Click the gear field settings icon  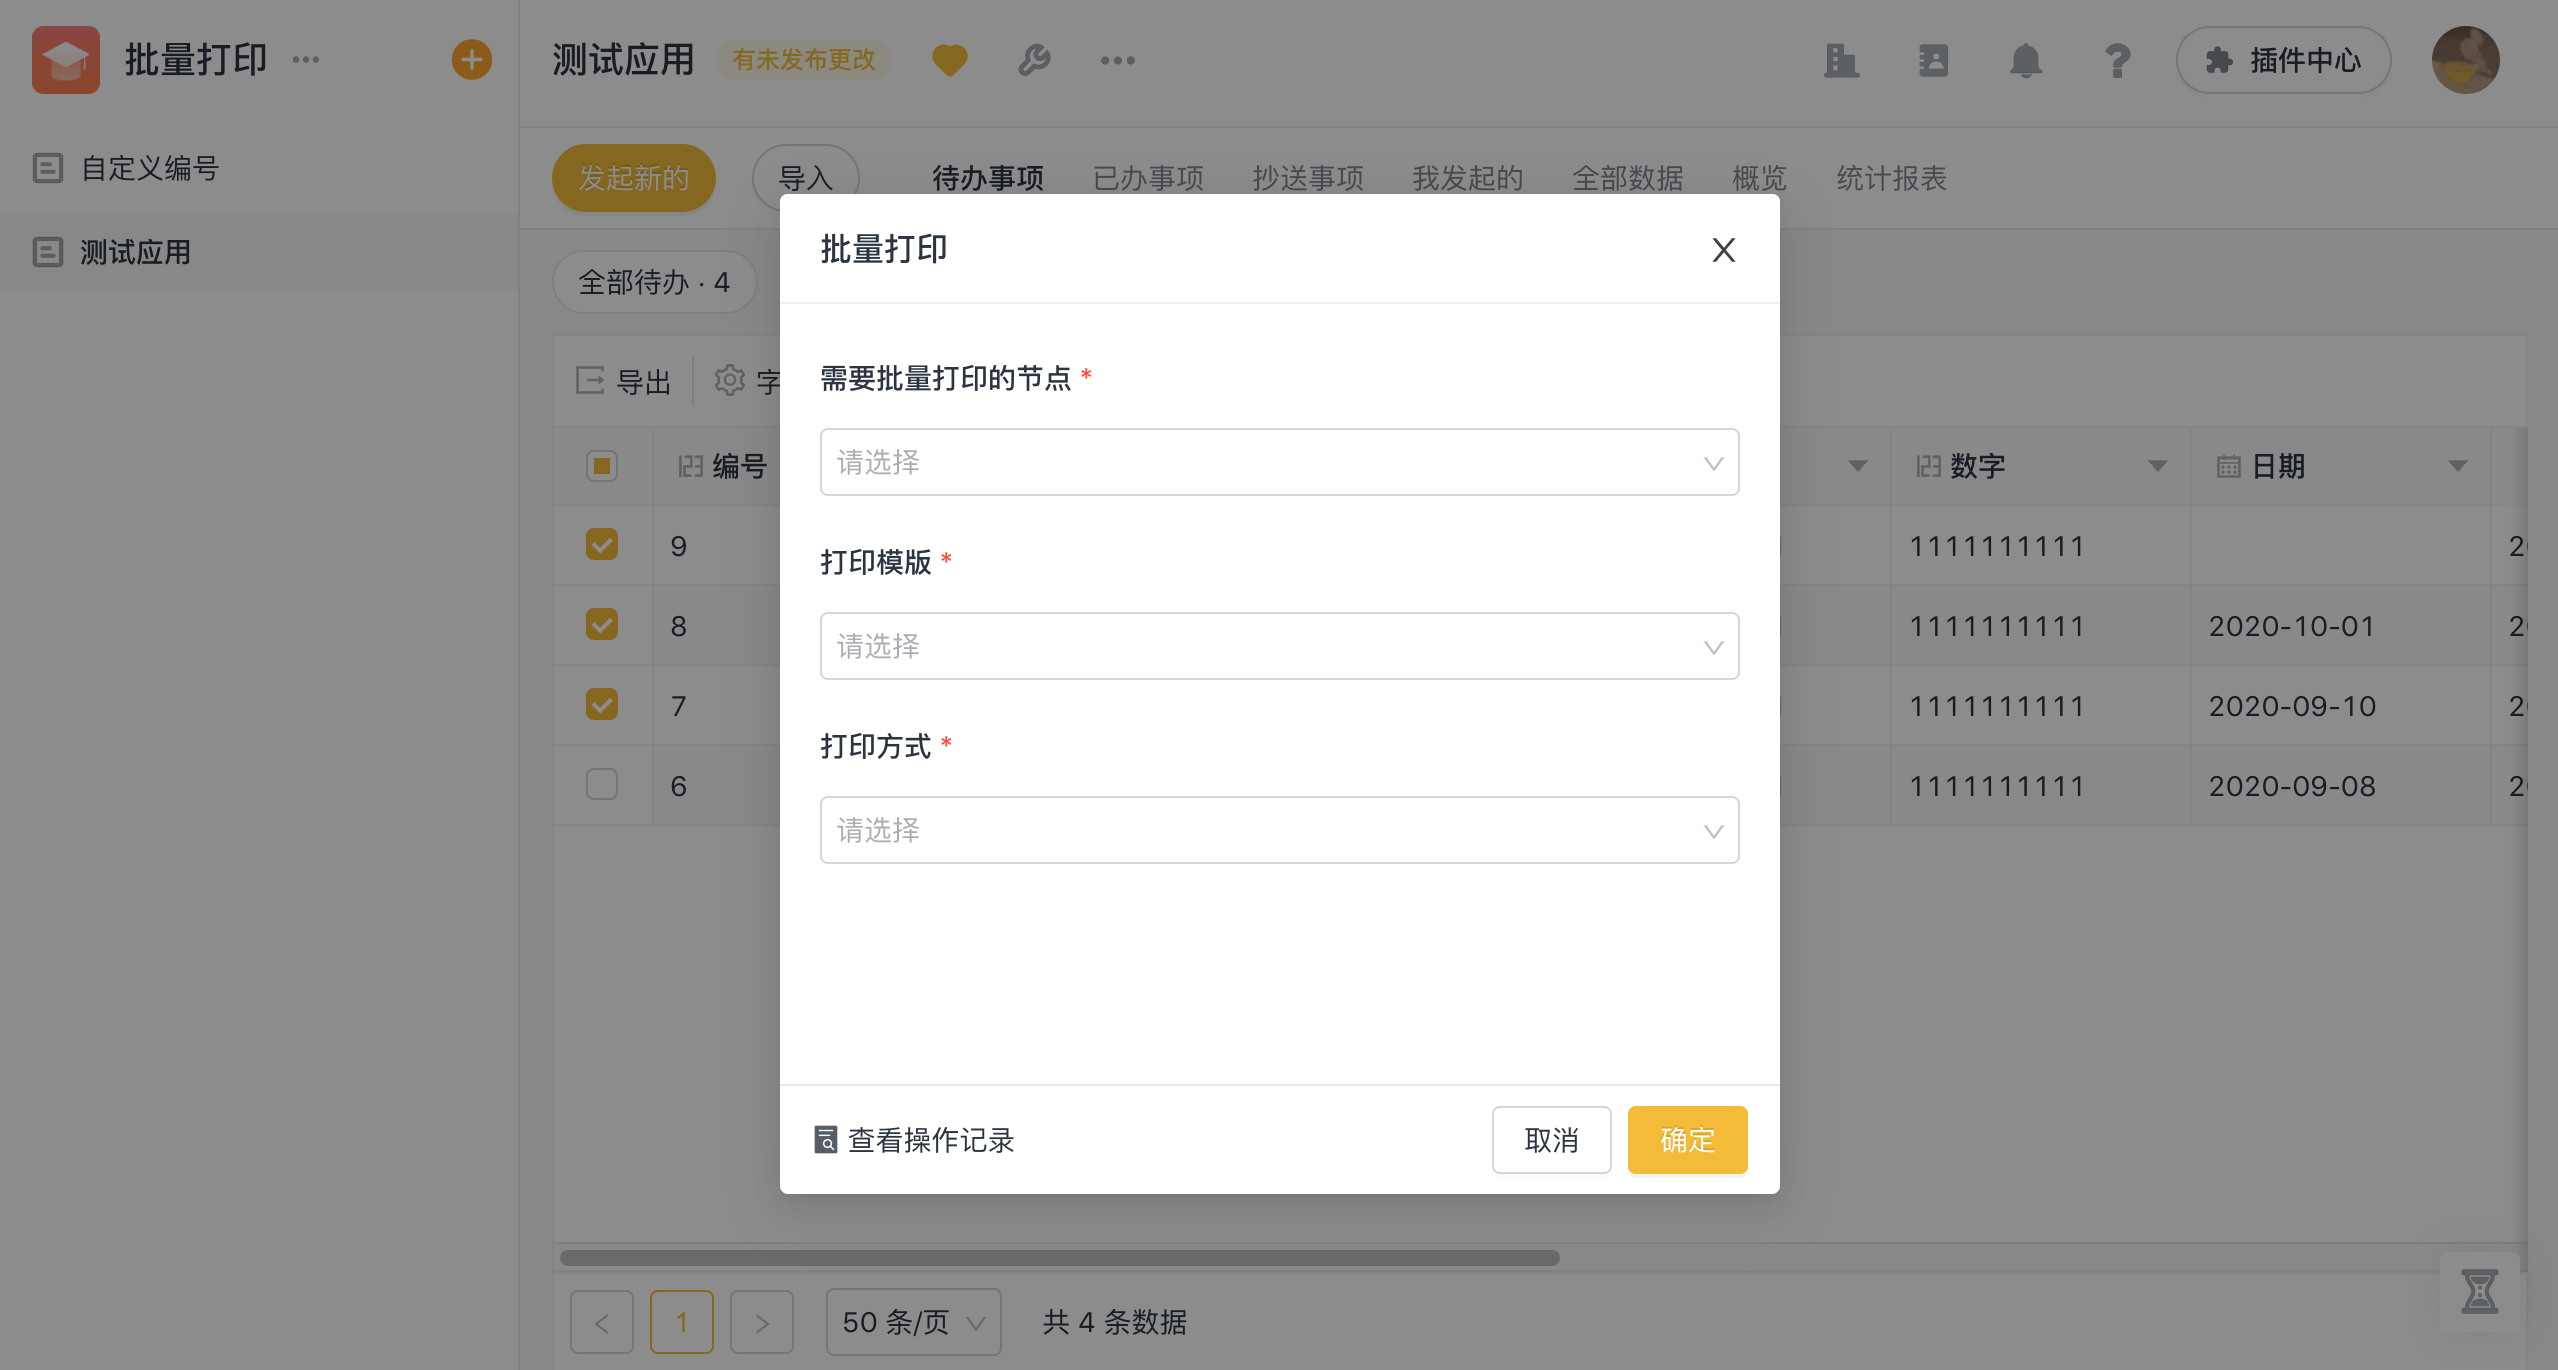(x=730, y=381)
